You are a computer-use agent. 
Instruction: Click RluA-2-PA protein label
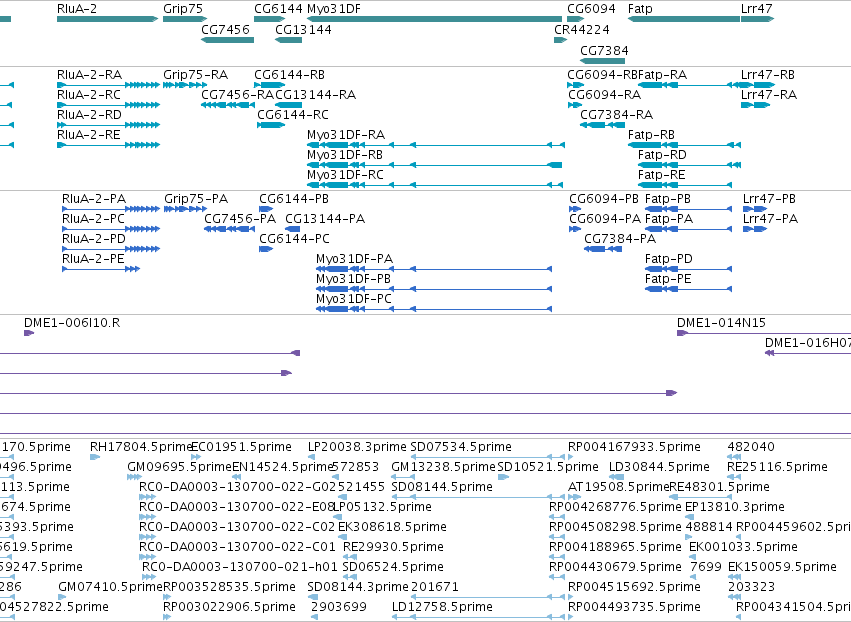point(94,199)
